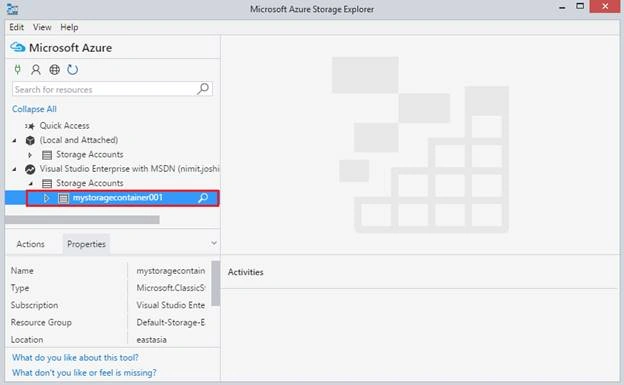The height and width of the screenshot is (385, 624).
Task: Click the Name property label
Action: coord(22,271)
